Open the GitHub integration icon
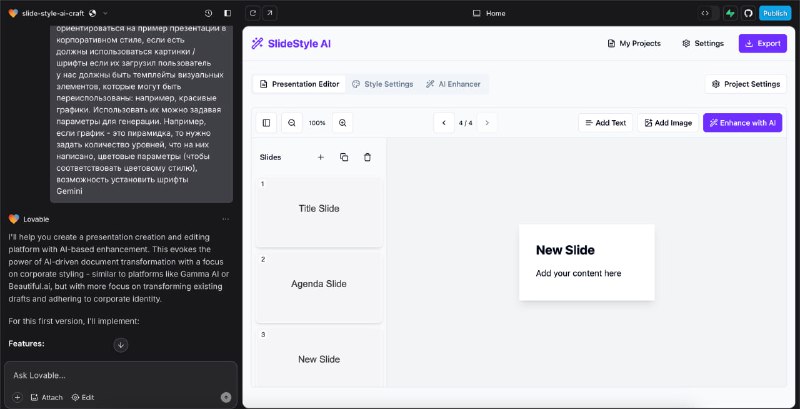This screenshot has height=409, width=800. [x=748, y=13]
